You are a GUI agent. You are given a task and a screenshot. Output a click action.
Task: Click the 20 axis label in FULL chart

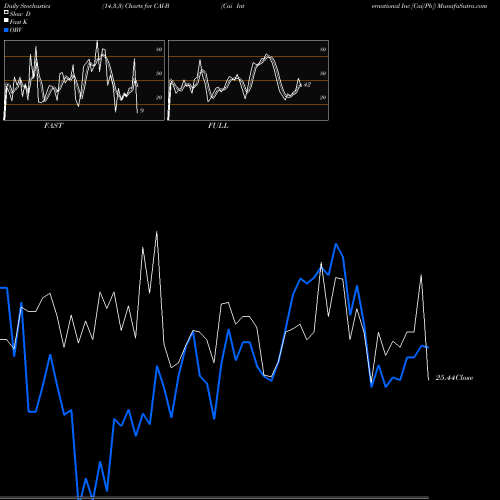point(323,97)
